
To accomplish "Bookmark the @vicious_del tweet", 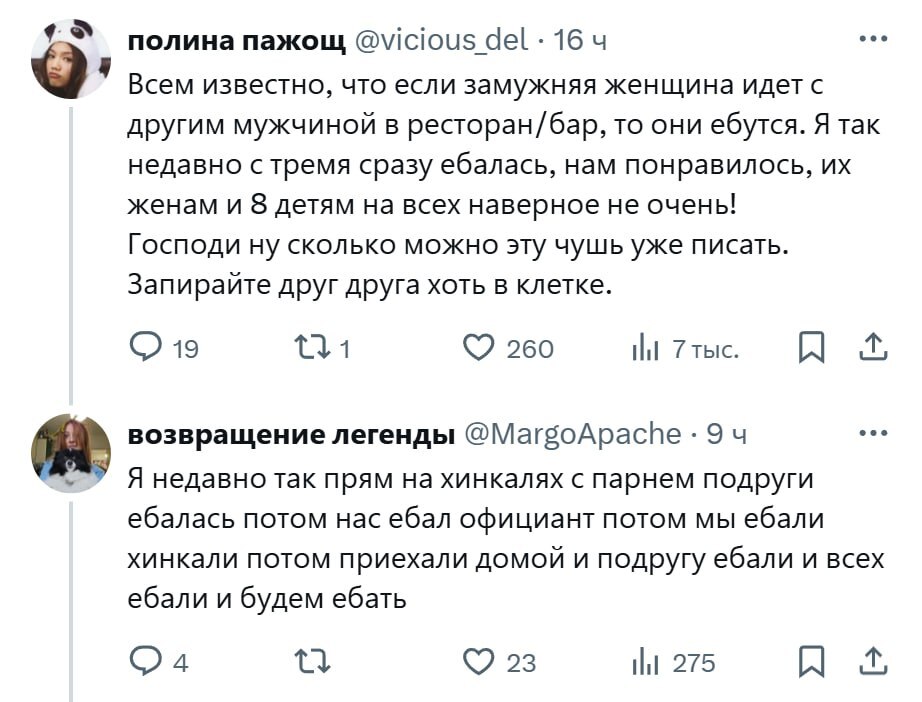I will click(811, 348).
